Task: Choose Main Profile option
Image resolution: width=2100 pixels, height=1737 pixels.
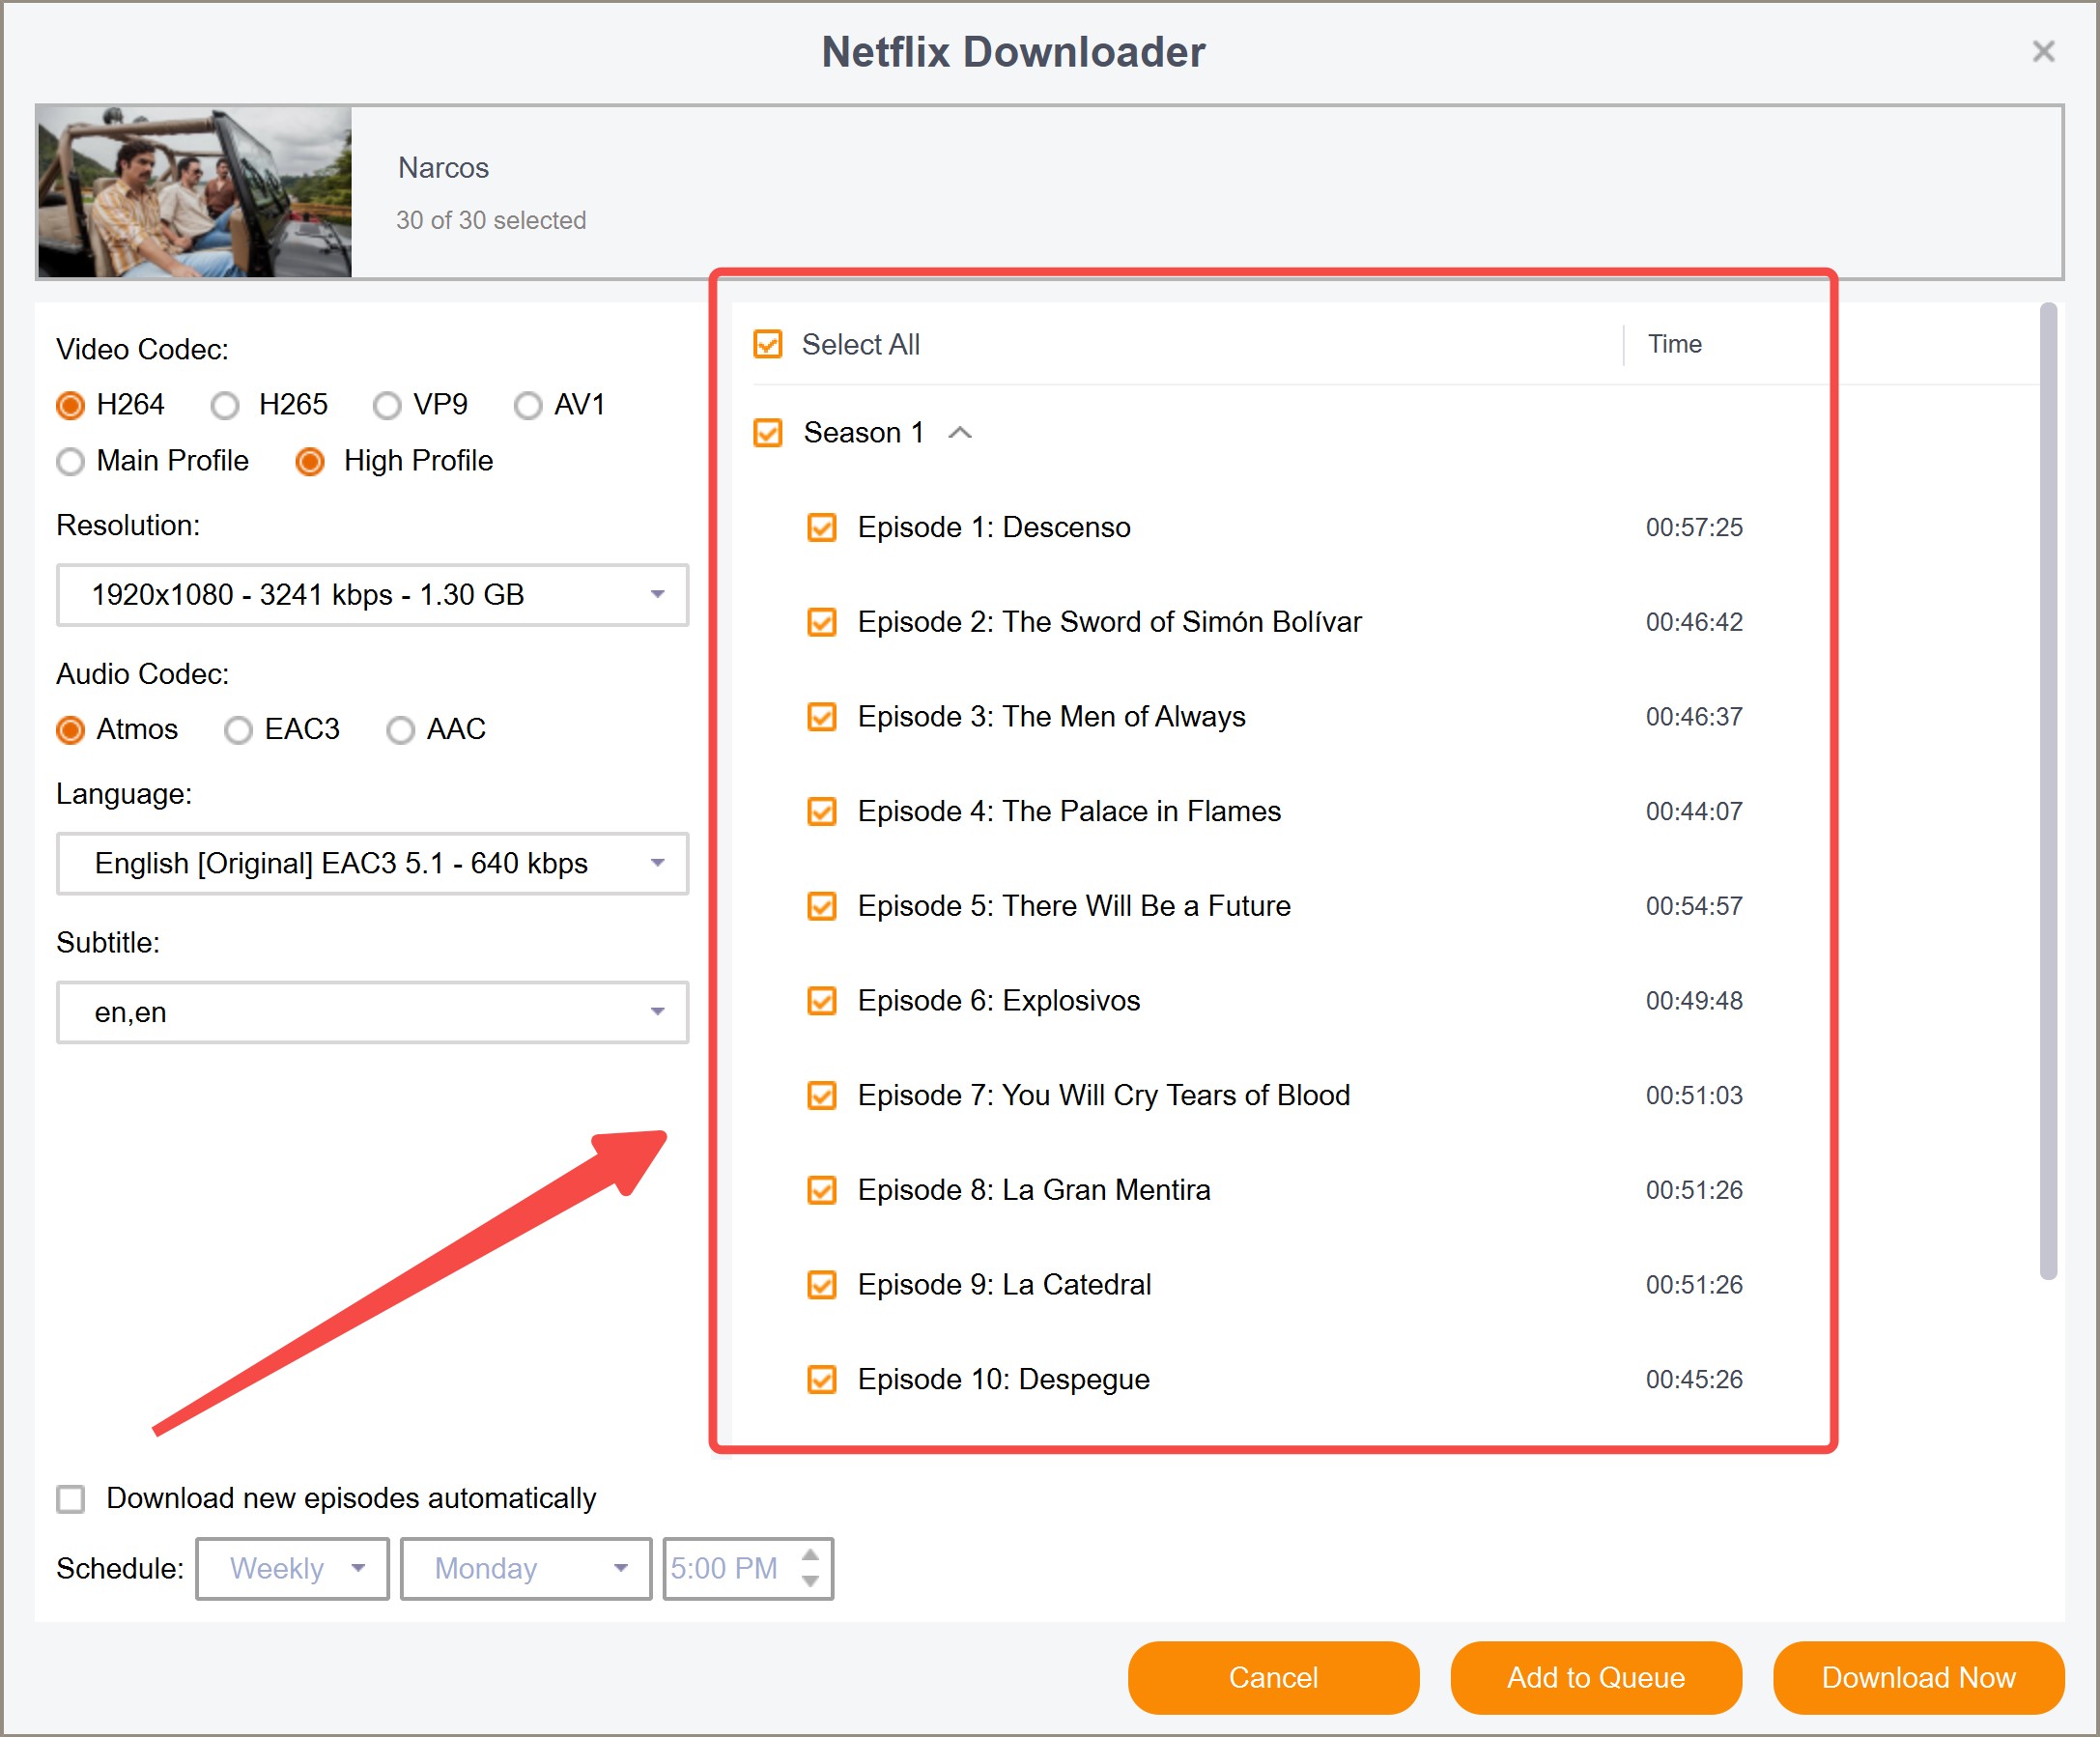Action: (70, 461)
